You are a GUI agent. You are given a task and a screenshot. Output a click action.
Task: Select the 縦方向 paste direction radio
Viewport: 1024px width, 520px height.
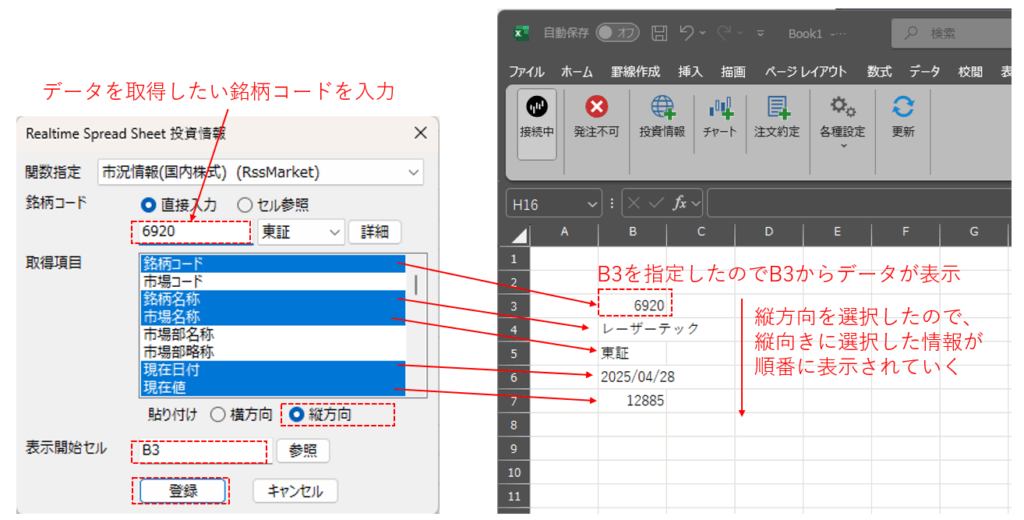pos(296,415)
